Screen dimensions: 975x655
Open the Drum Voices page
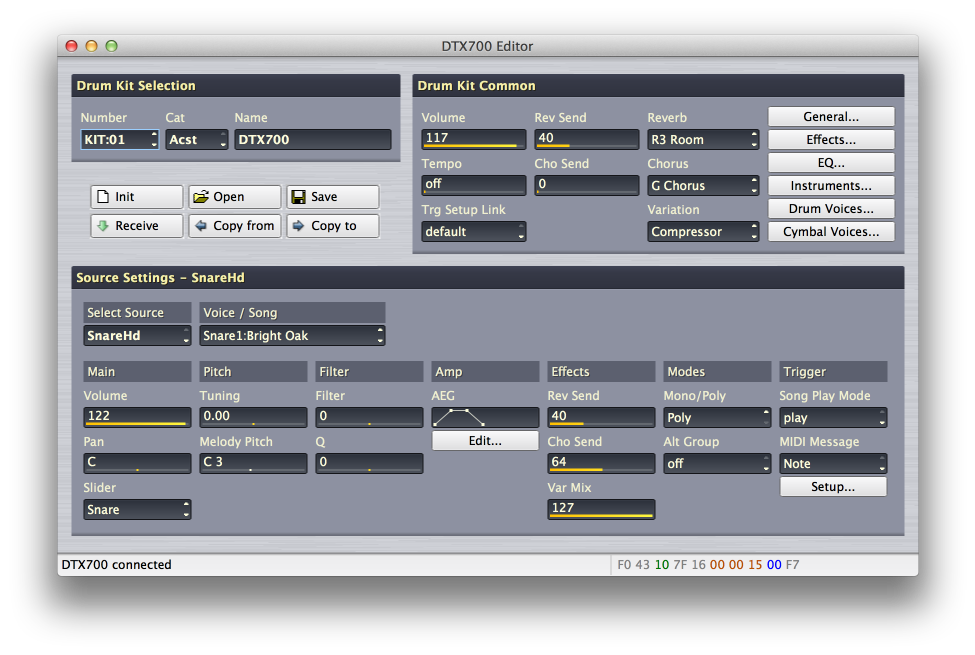(830, 209)
